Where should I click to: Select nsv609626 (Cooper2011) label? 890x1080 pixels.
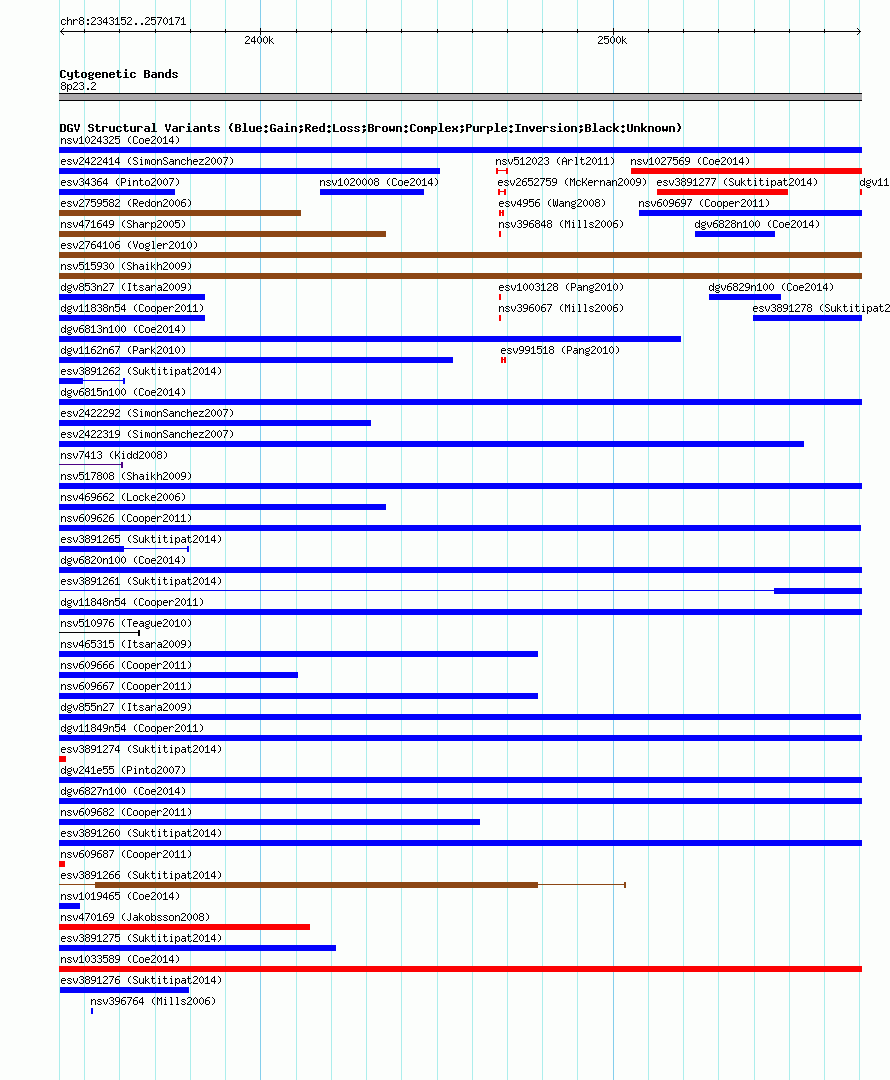tap(126, 519)
